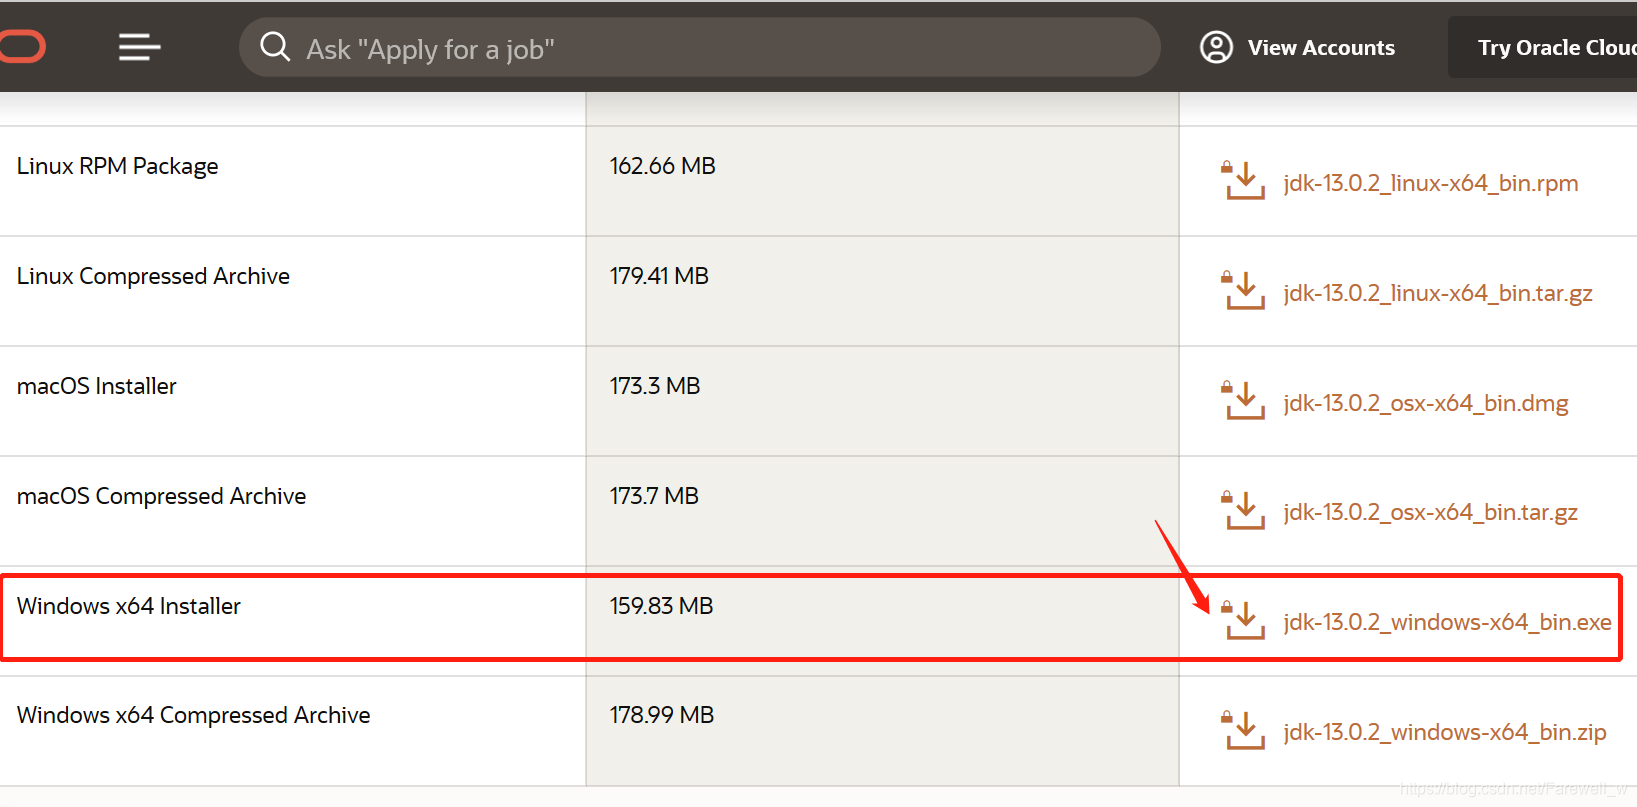Download jdk-13.0.2_windows-x64_bin.zip
Viewport: 1637px width, 807px height.
click(1445, 733)
